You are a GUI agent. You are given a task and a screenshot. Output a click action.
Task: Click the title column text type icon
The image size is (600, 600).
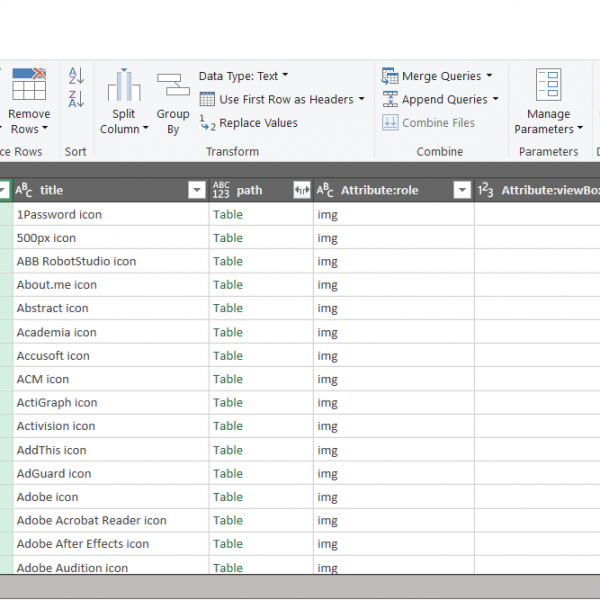coord(24,190)
